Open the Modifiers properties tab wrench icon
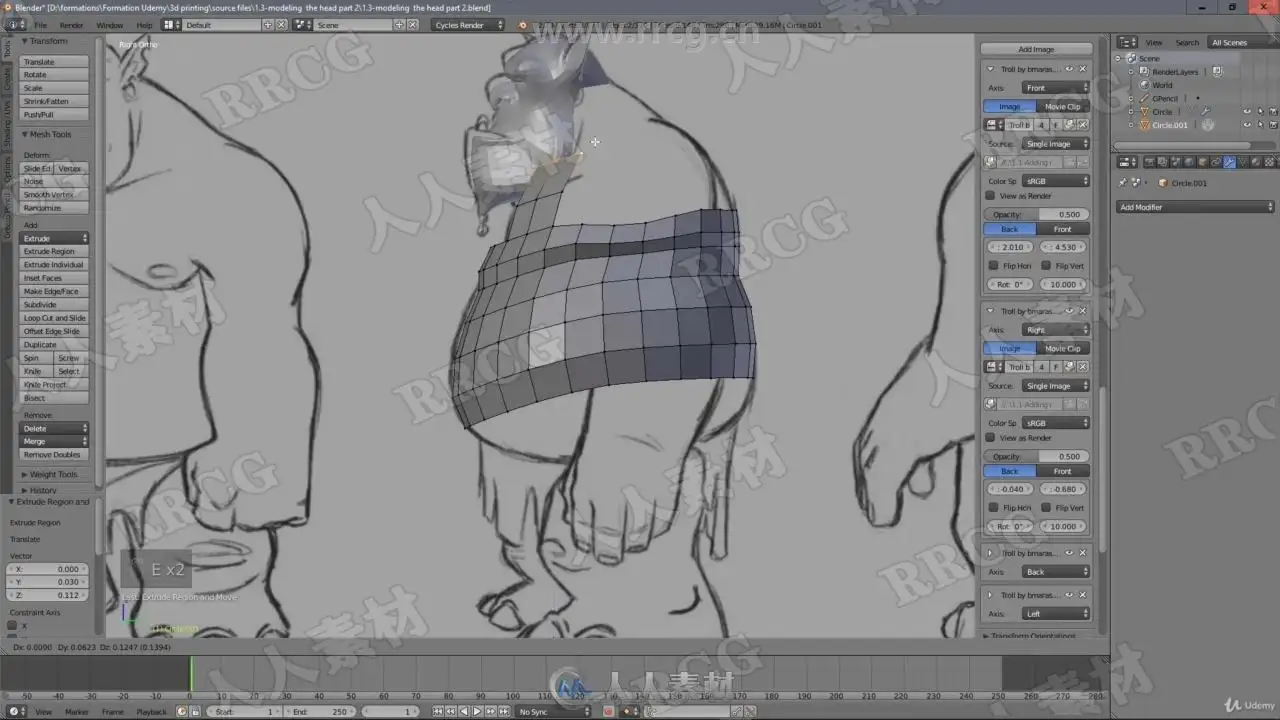Image resolution: width=1280 pixels, height=720 pixels. coord(1229,161)
